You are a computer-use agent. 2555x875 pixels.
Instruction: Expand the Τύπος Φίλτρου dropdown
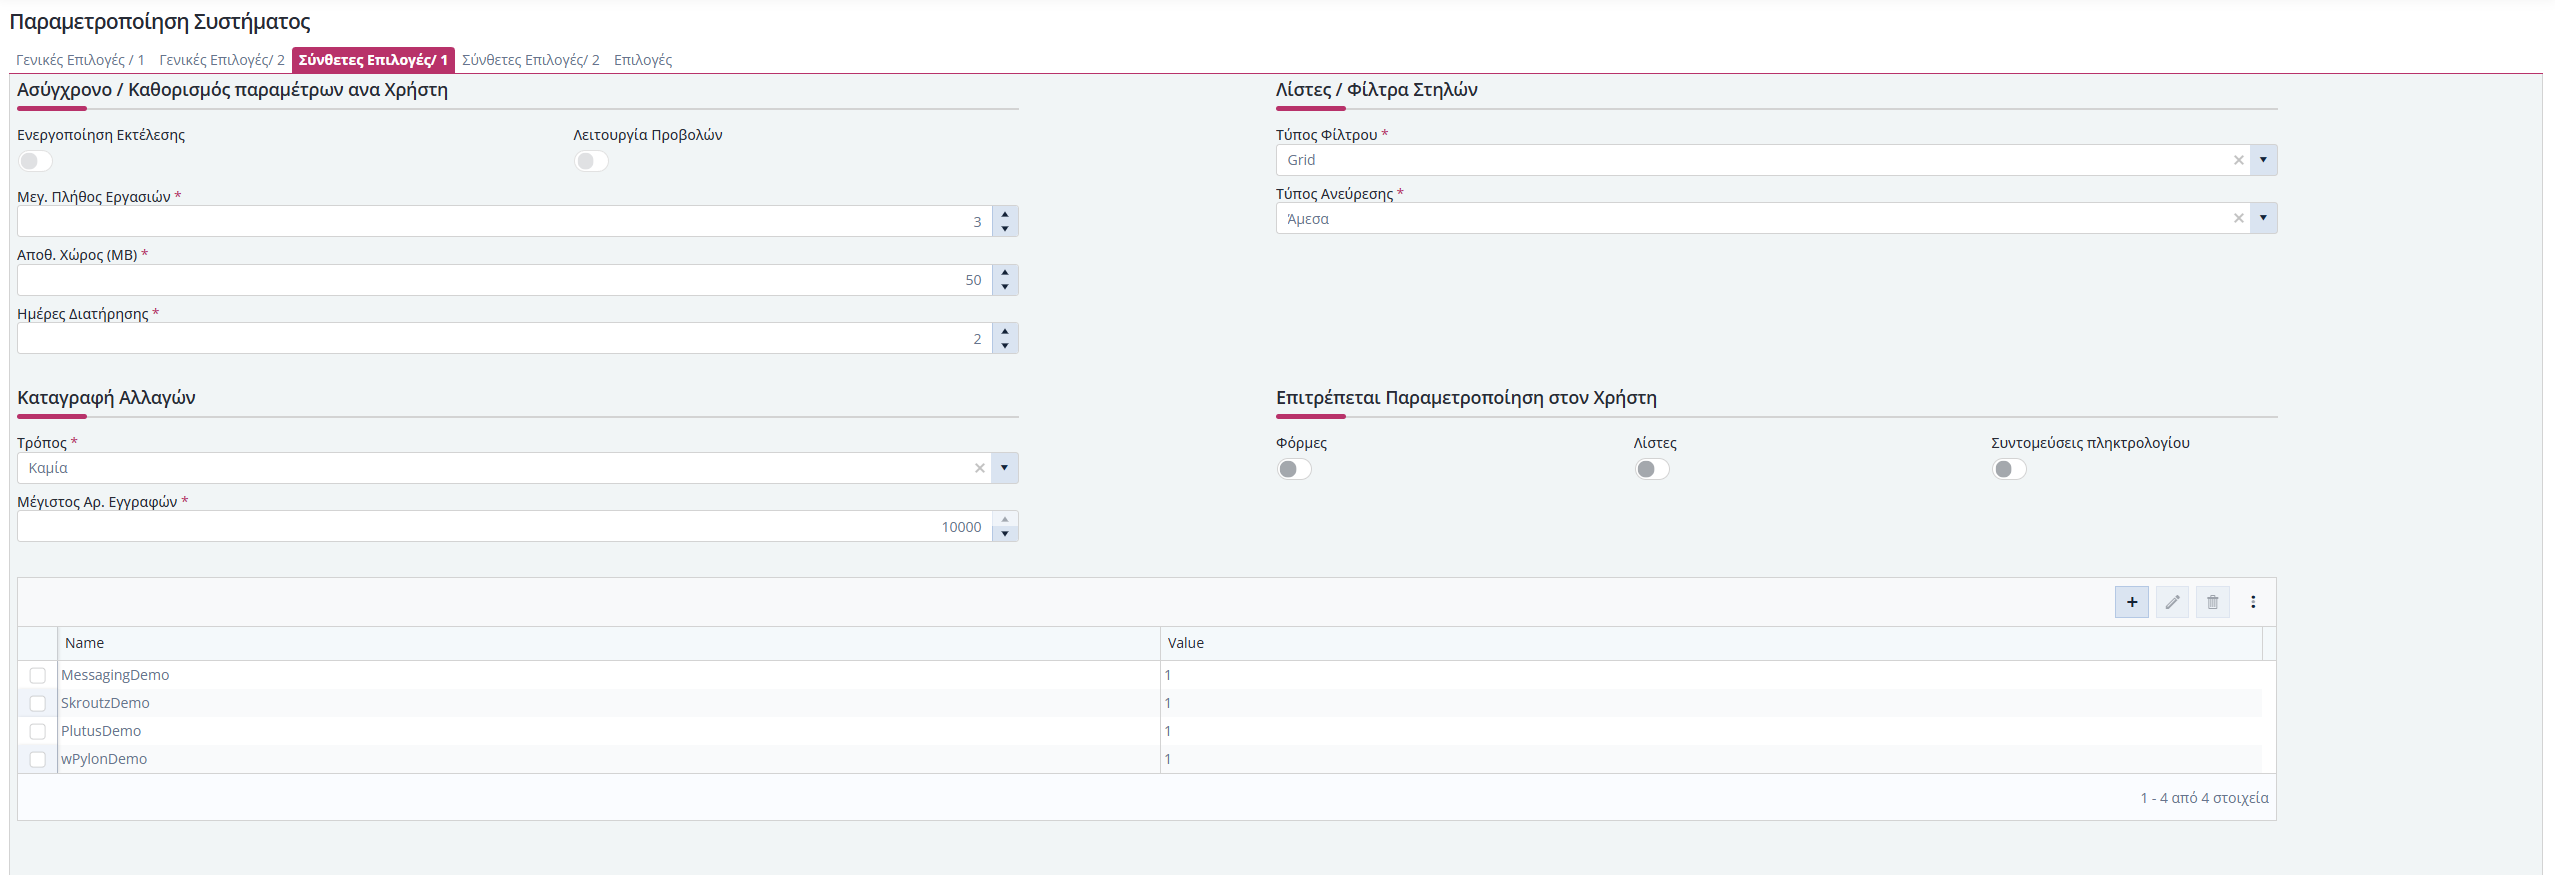point(2263,160)
